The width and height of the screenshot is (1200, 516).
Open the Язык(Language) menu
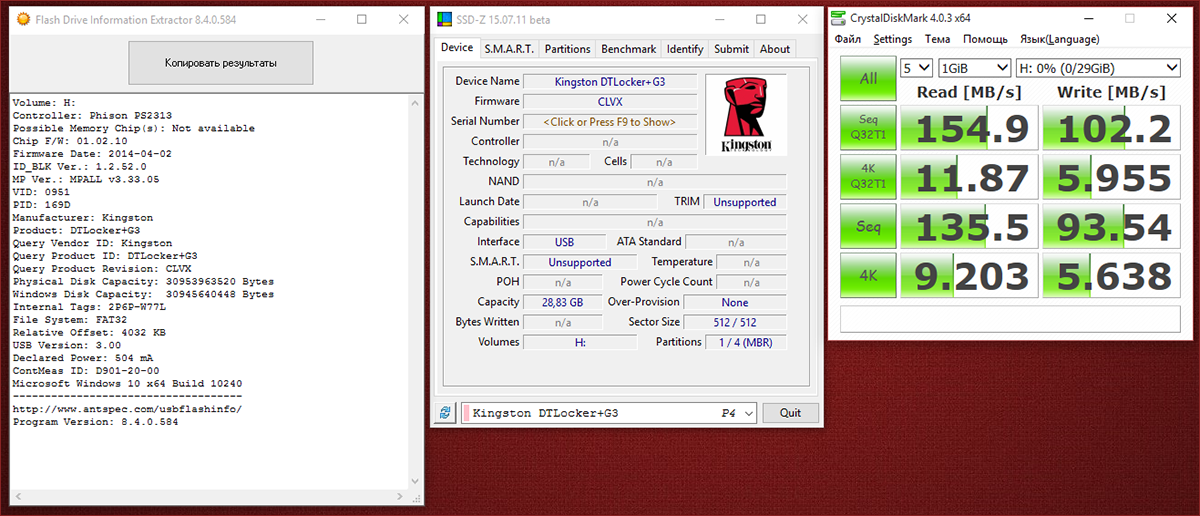coord(1059,39)
